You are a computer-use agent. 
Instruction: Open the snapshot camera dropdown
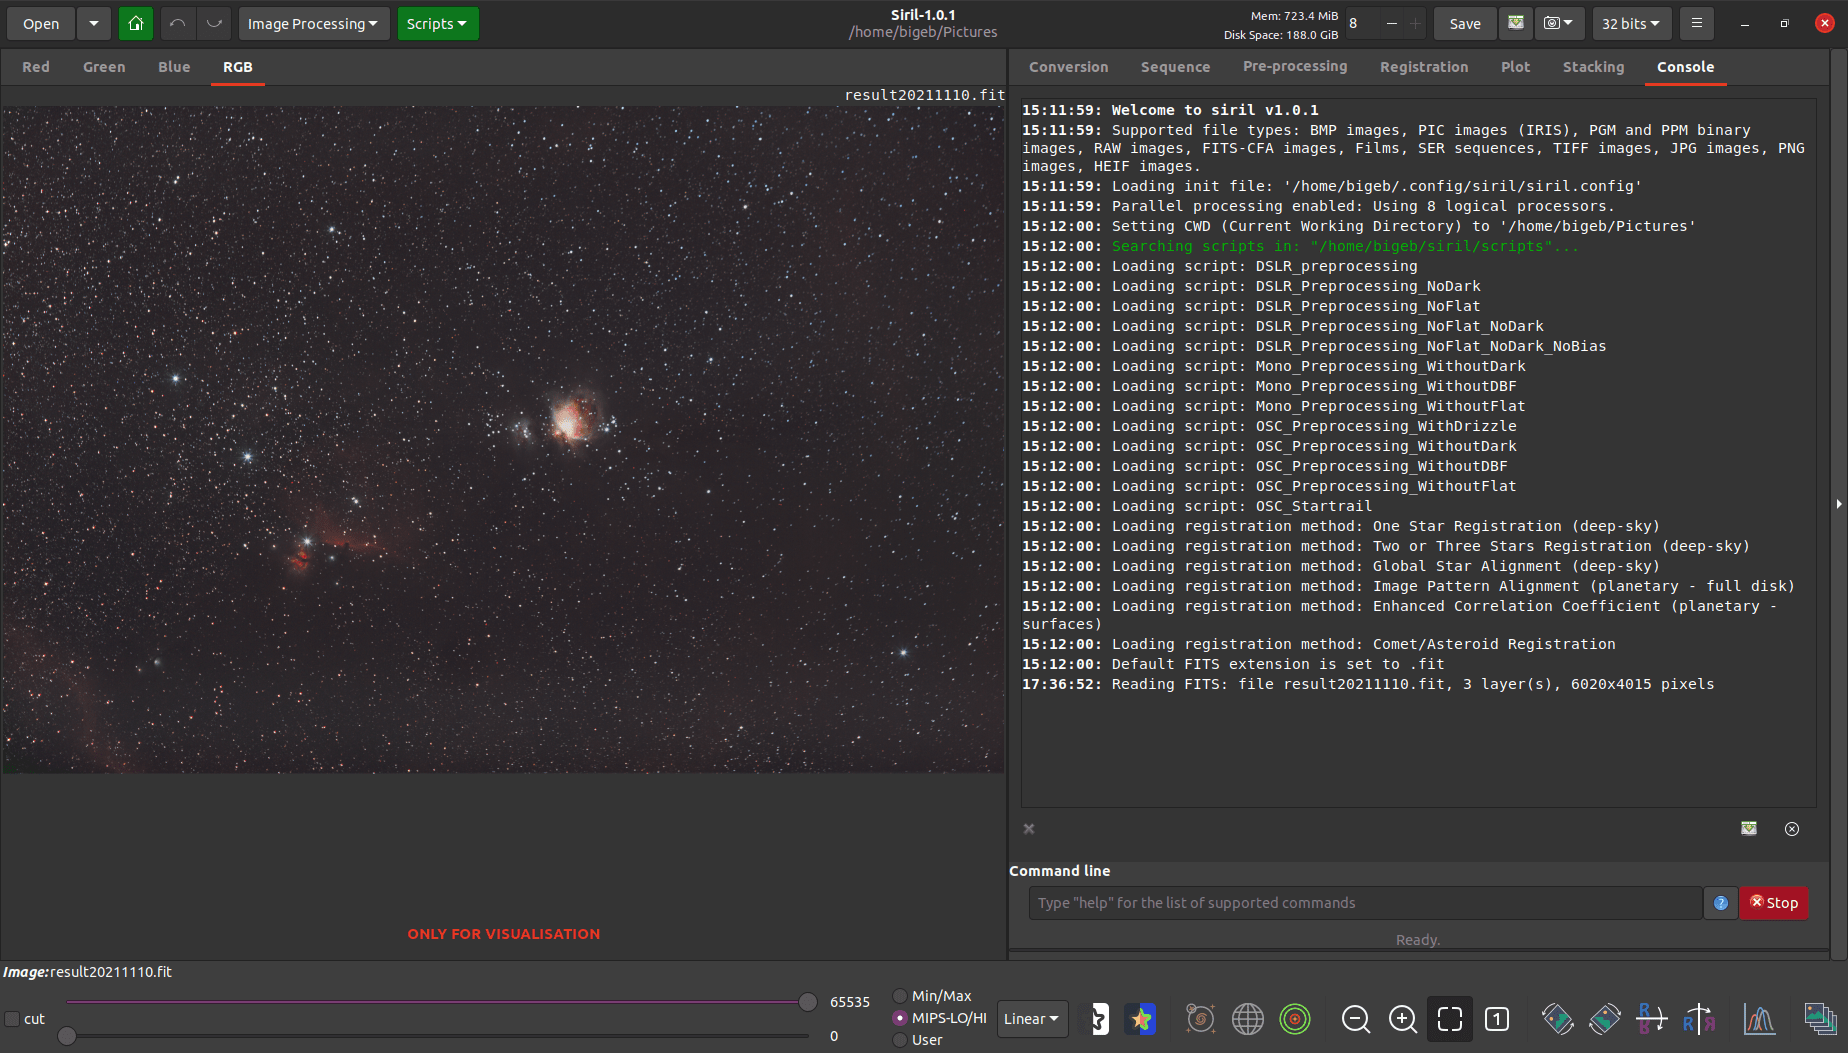tap(1560, 23)
